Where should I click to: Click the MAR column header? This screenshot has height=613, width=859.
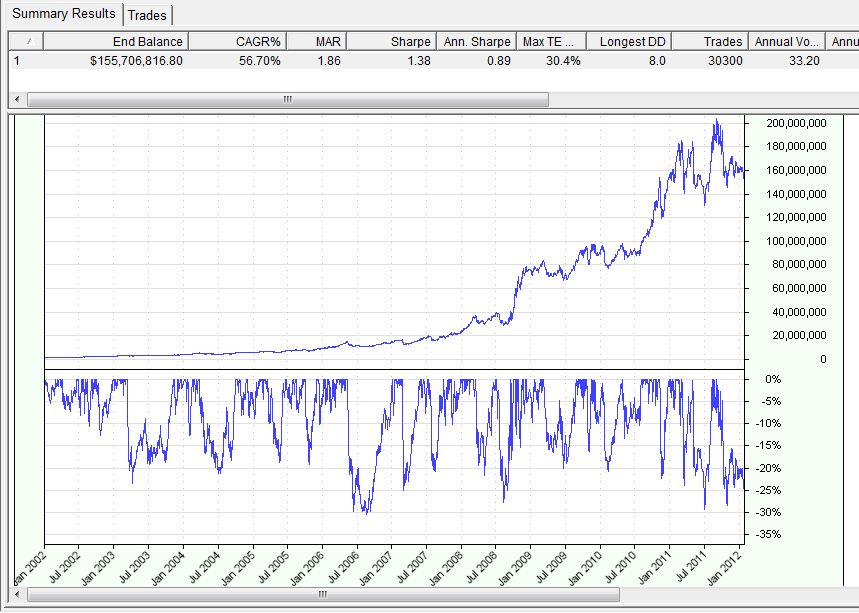318,41
